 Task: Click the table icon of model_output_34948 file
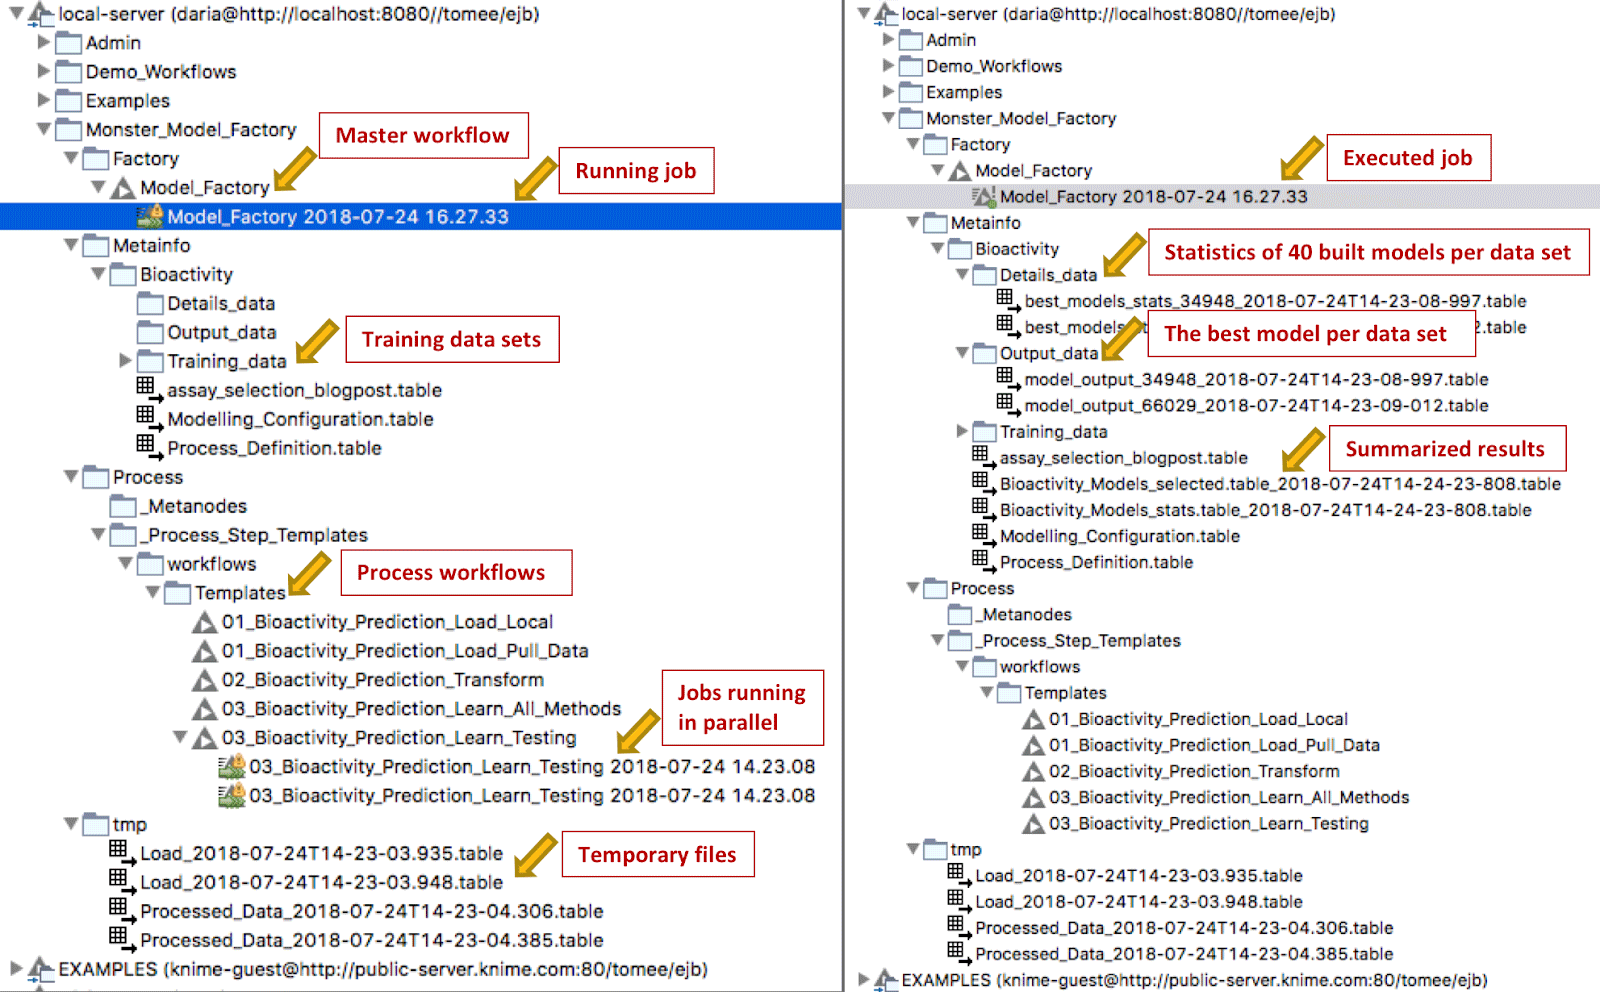[1007, 378]
